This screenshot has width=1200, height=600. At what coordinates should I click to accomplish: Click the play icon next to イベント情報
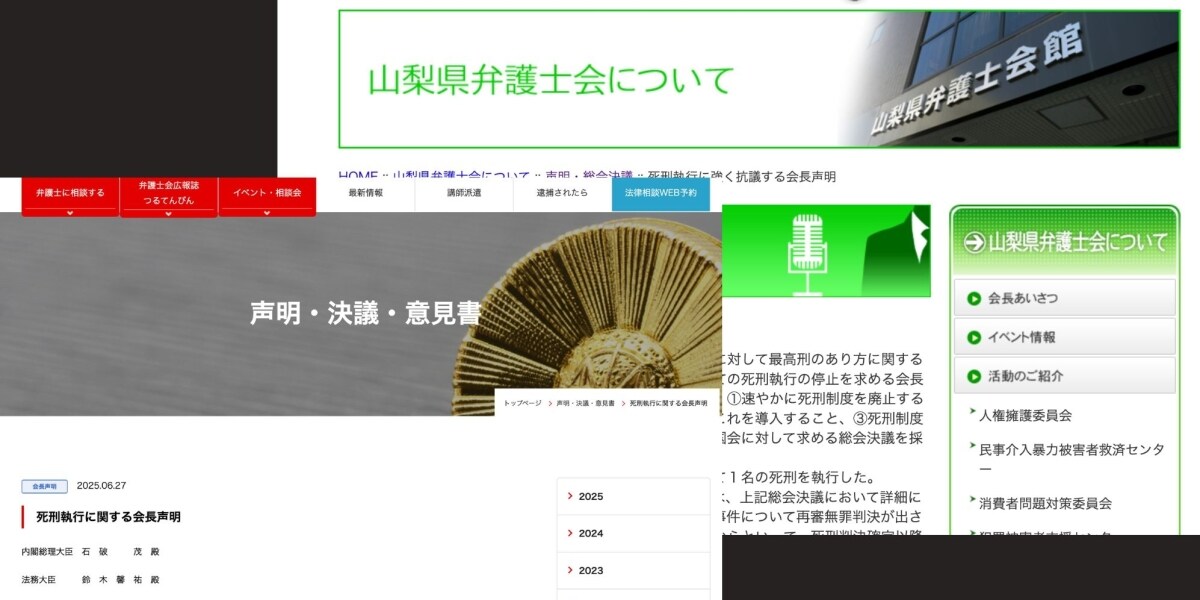tap(972, 337)
